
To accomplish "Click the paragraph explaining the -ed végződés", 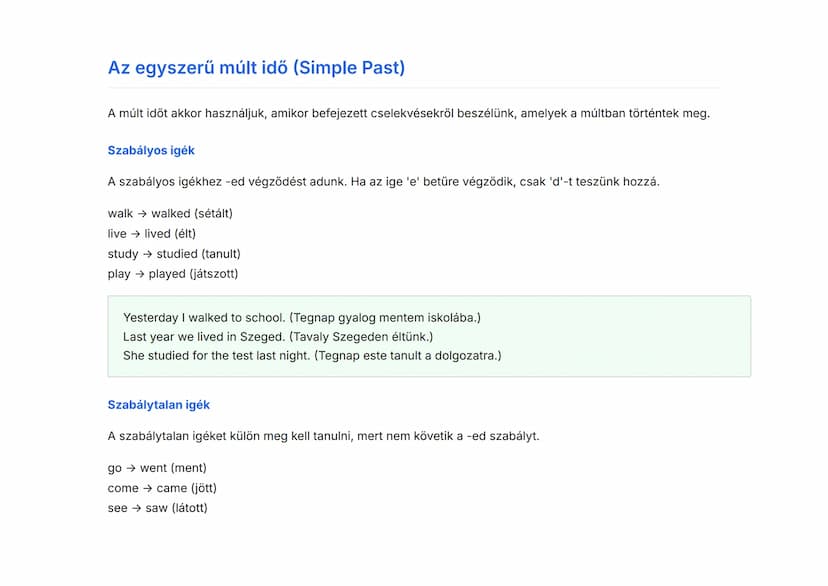I will [383, 182].
